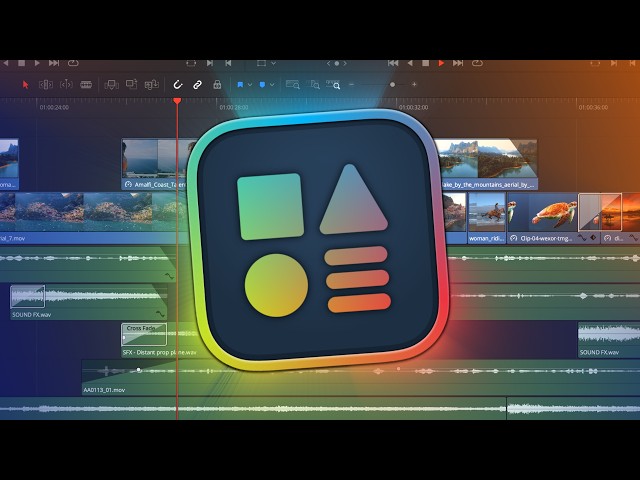Click the Detail Zoom icon
This screenshot has width=640, height=480.
(313, 84)
